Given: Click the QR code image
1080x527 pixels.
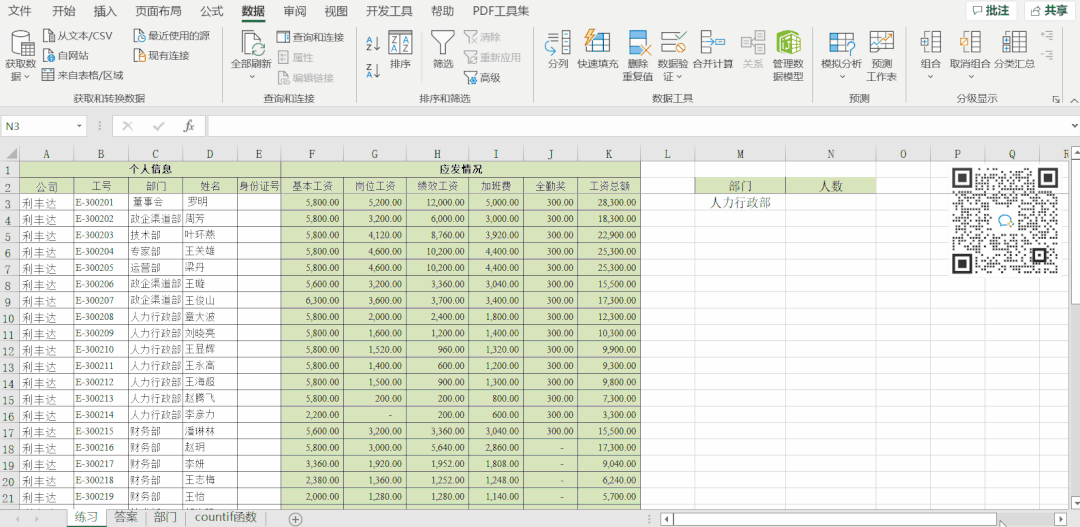Looking at the screenshot, I should [x=1005, y=220].
